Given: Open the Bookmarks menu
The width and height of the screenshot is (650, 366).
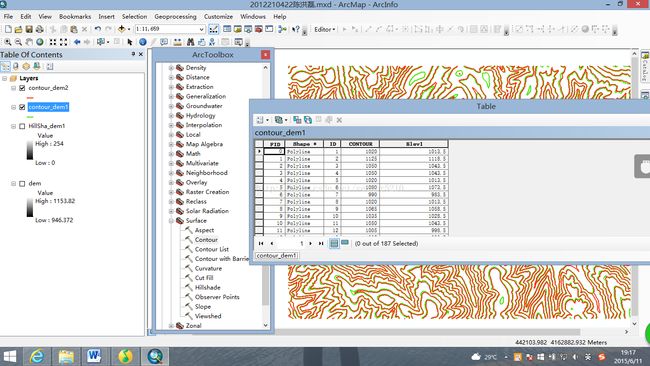Looking at the screenshot, I should 75,17.
